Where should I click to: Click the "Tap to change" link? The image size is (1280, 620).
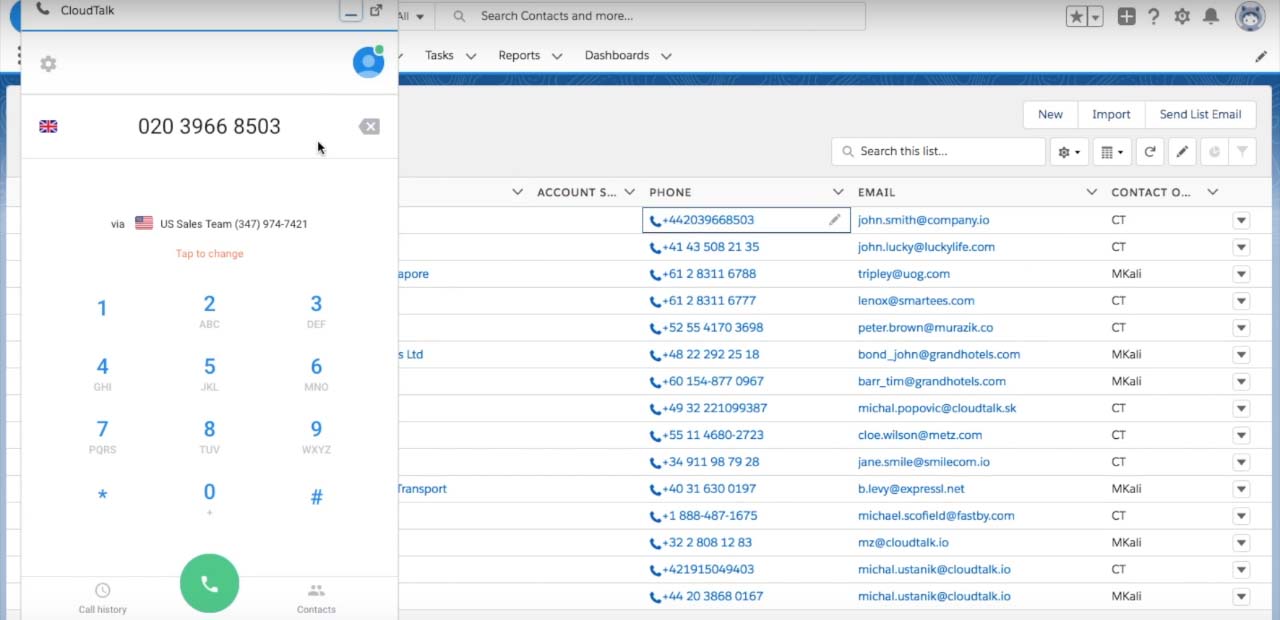(209, 253)
